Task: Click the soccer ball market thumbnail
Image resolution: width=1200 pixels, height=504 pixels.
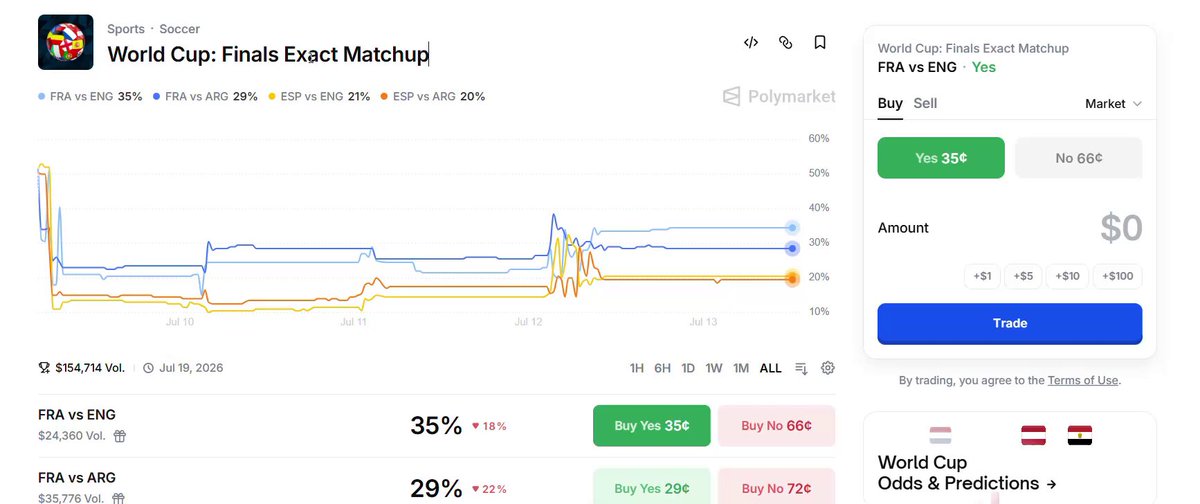Action: 65,42
